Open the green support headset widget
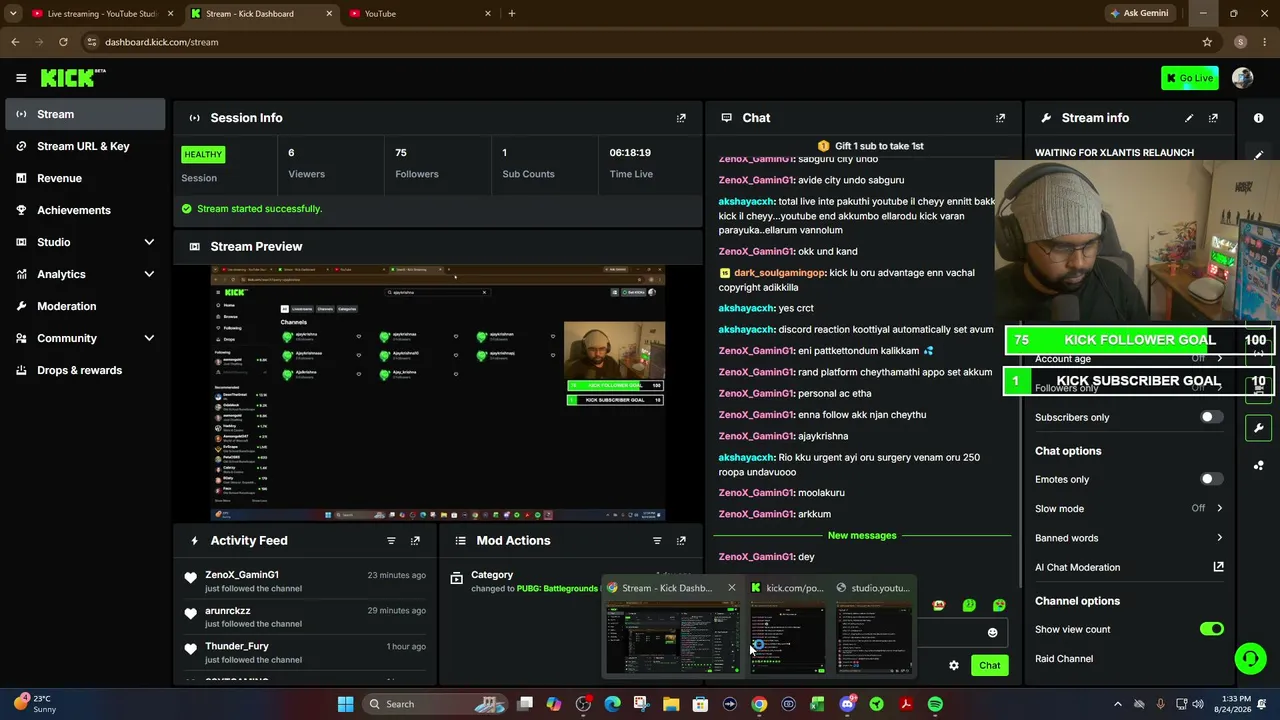Screen dimensions: 1280x720 (1250, 659)
